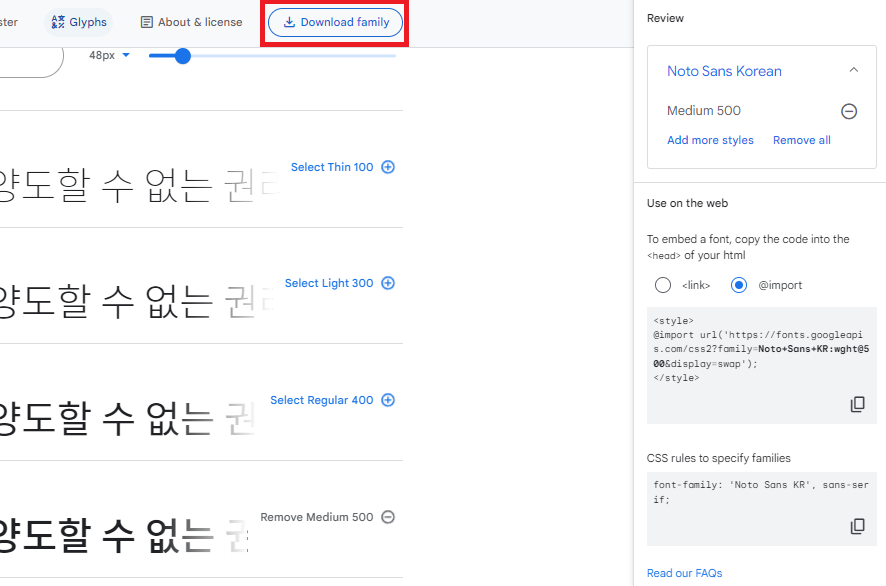This screenshot has height=586, width=886.
Task: Click the Download family button
Action: (x=335, y=22)
